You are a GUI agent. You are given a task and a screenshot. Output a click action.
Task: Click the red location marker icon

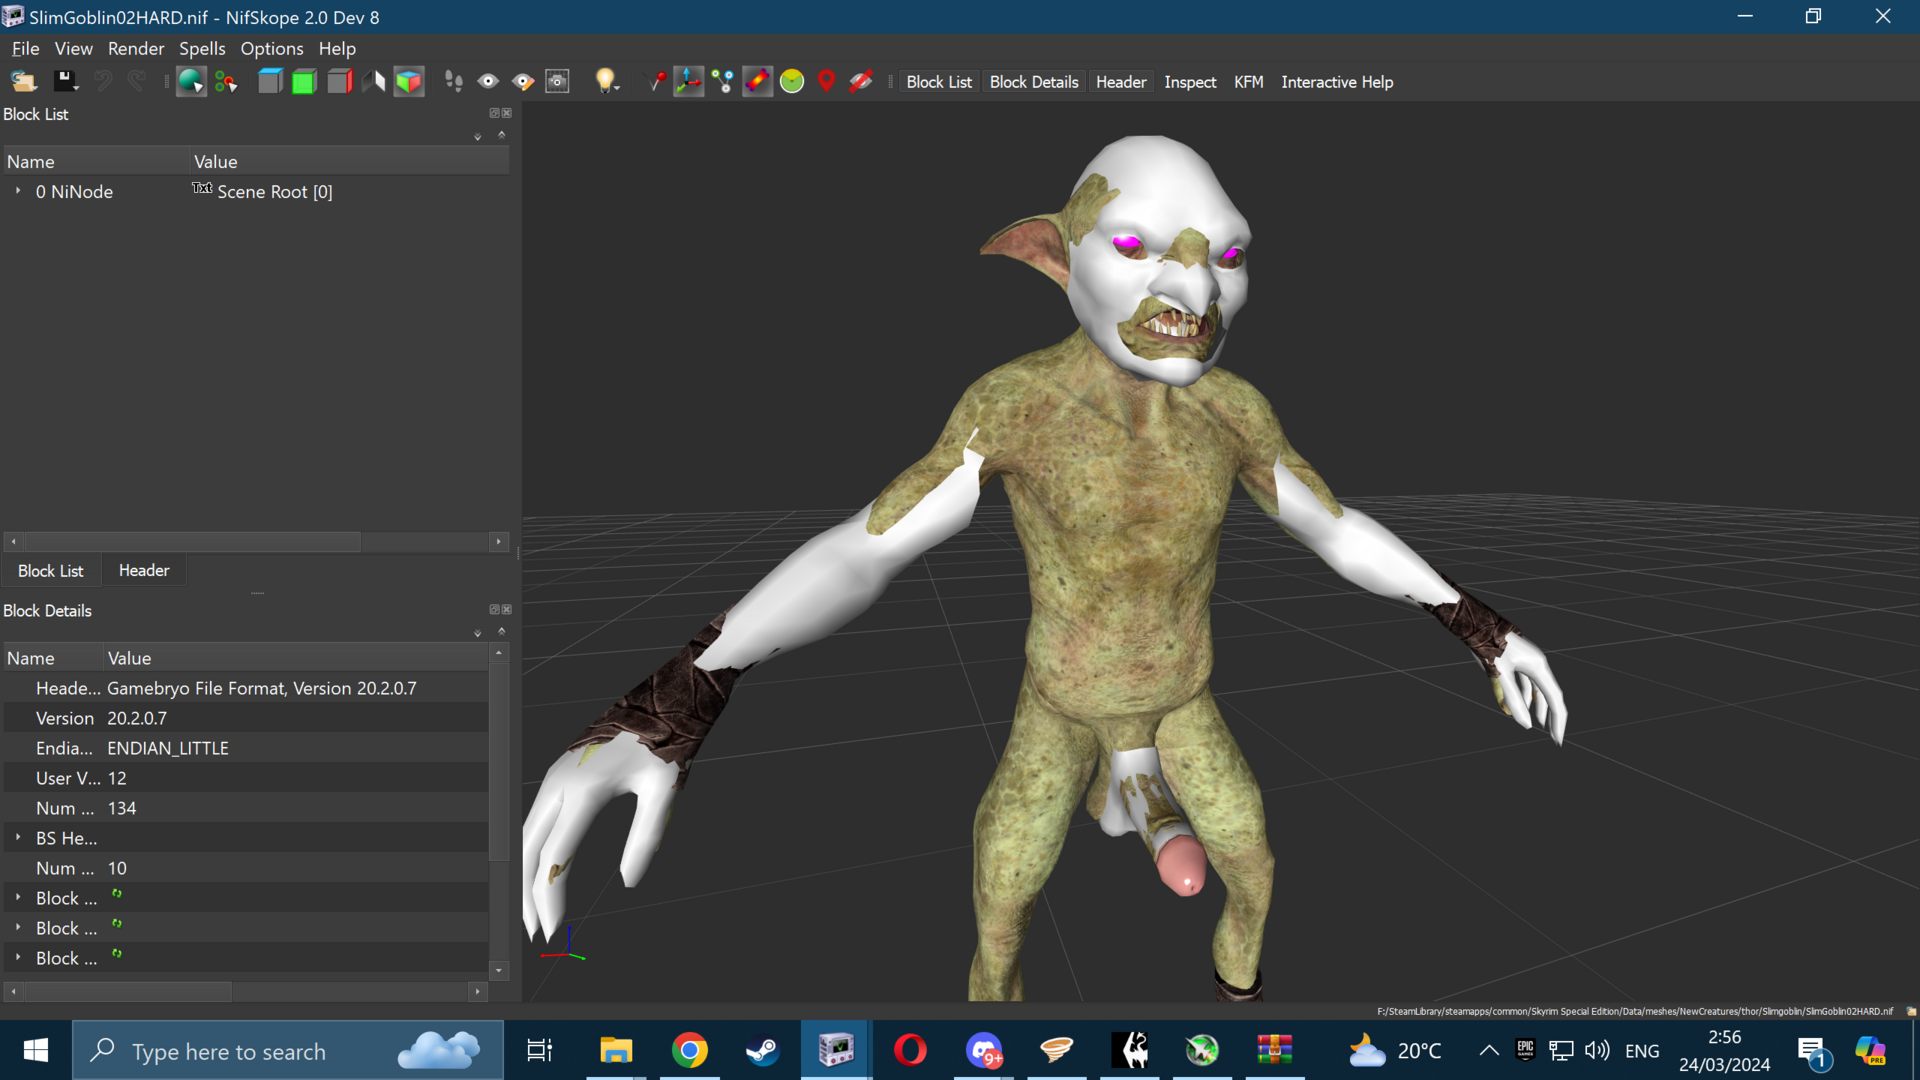826,82
